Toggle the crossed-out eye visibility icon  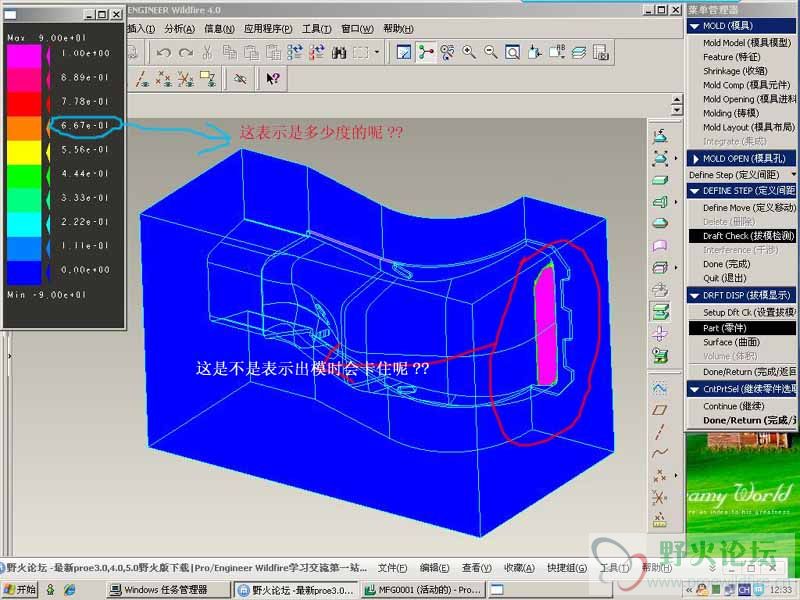click(240, 79)
